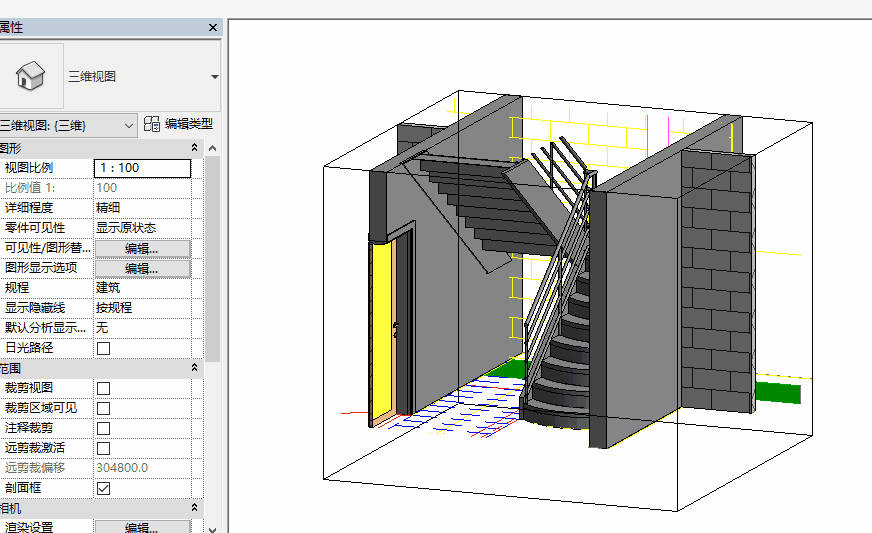Enable the 日光路径 checkbox

(103, 348)
